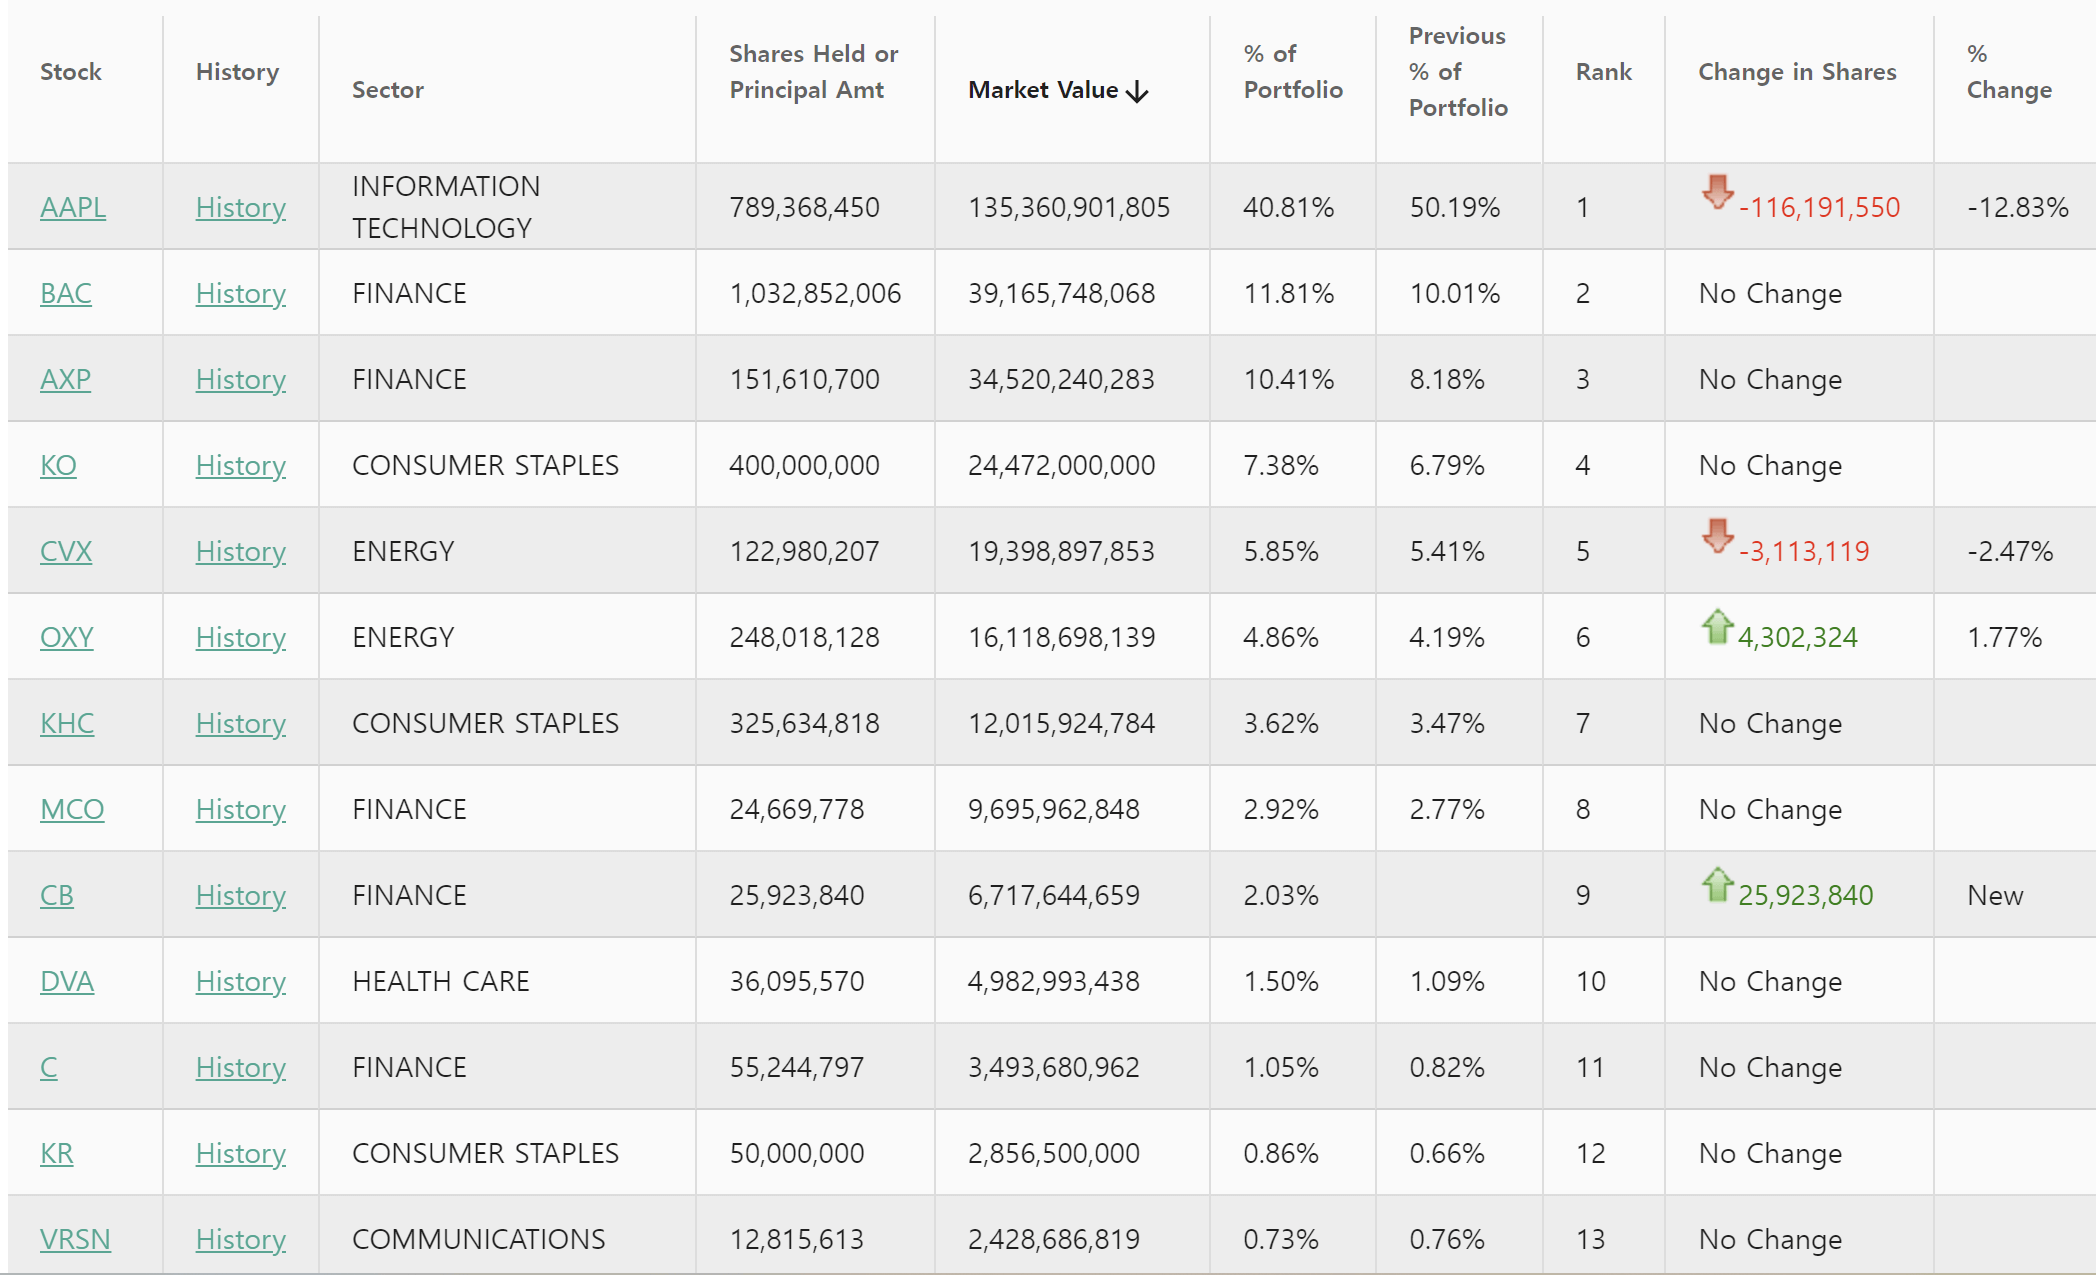
Task: Open the AXP stock link
Action: pyautogui.click(x=65, y=379)
